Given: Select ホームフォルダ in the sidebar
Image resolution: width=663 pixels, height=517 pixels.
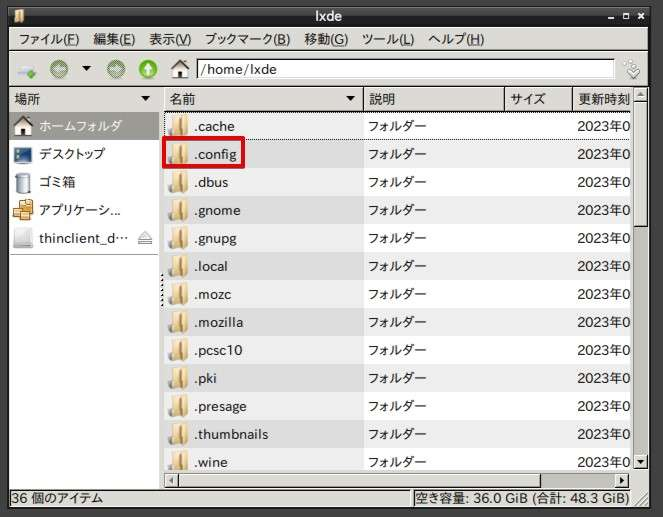Looking at the screenshot, I should pos(84,126).
